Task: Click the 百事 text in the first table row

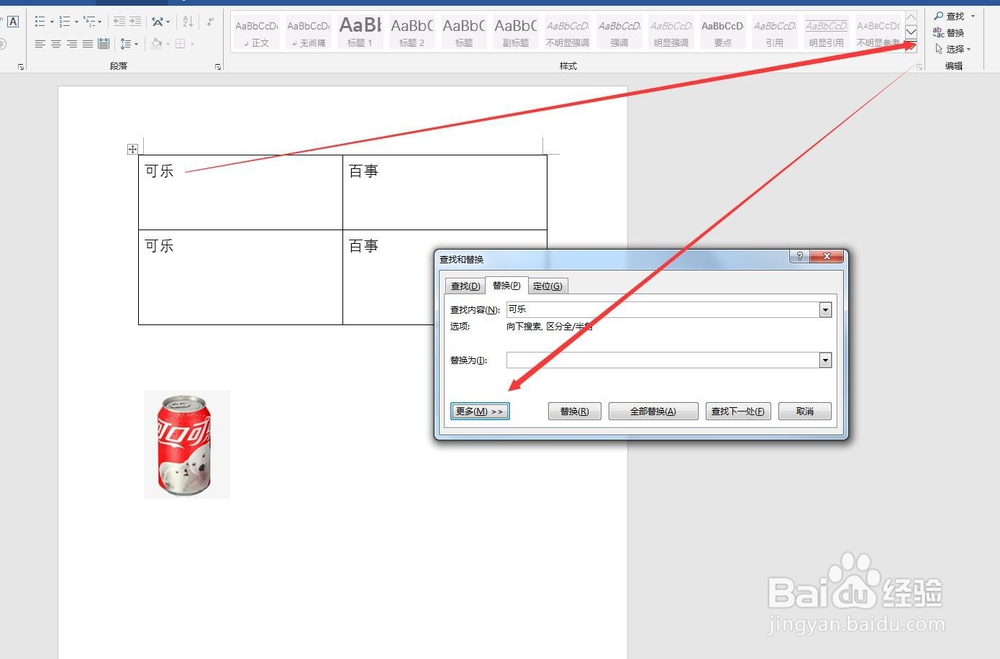Action: pyautogui.click(x=364, y=171)
